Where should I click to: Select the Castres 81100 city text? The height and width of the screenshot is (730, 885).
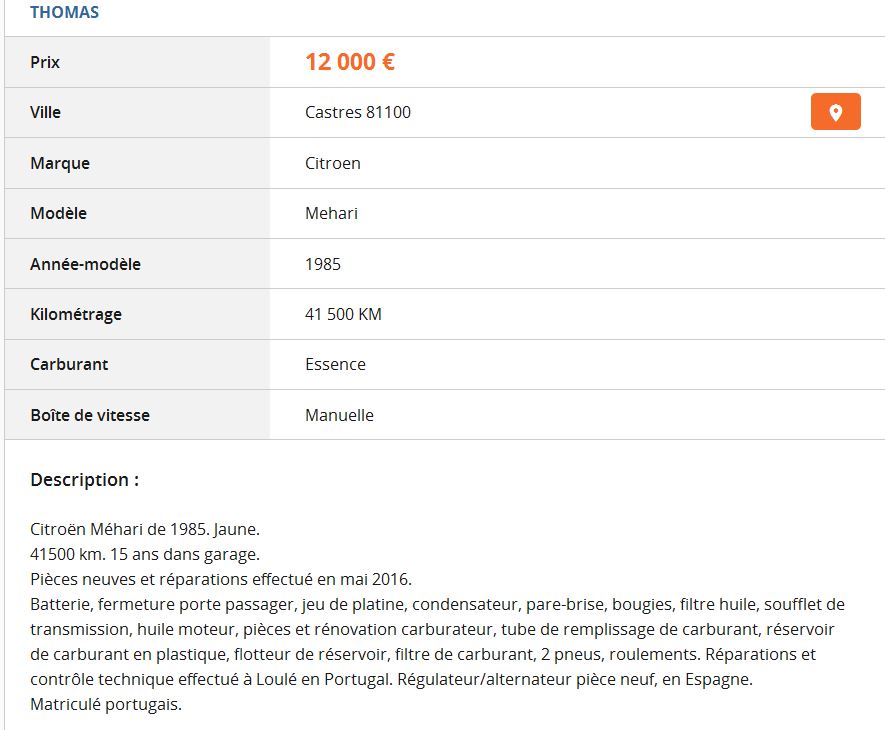358,112
